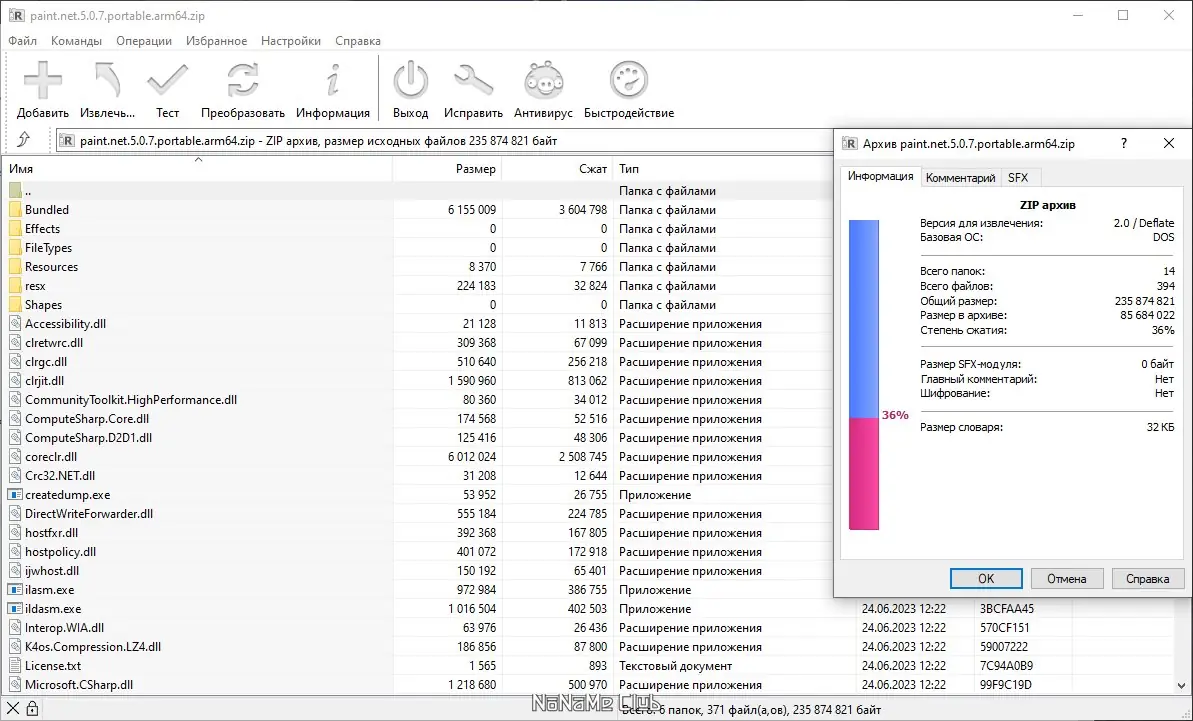Image resolution: width=1193 pixels, height=721 pixels.
Task: Open the Справка menu
Action: tap(358, 41)
